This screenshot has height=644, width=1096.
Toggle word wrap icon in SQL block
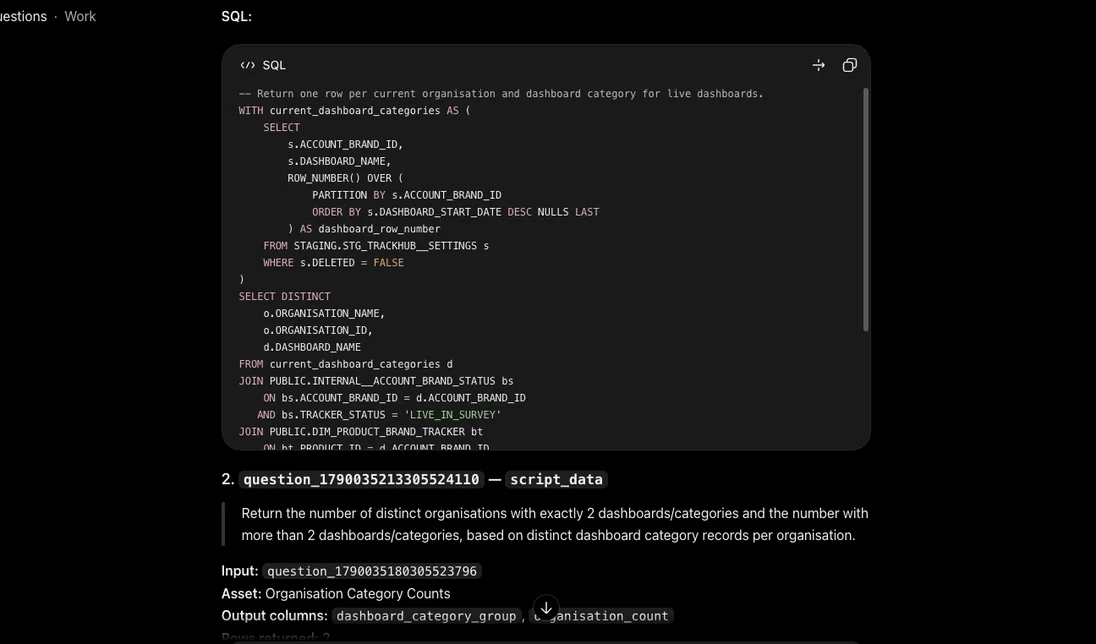click(819, 65)
